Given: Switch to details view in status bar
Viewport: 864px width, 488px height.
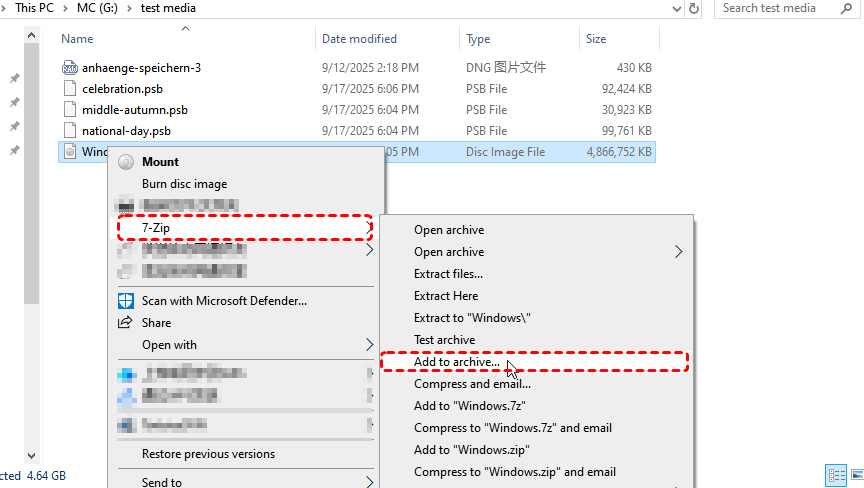Looking at the screenshot, I should 834,475.
